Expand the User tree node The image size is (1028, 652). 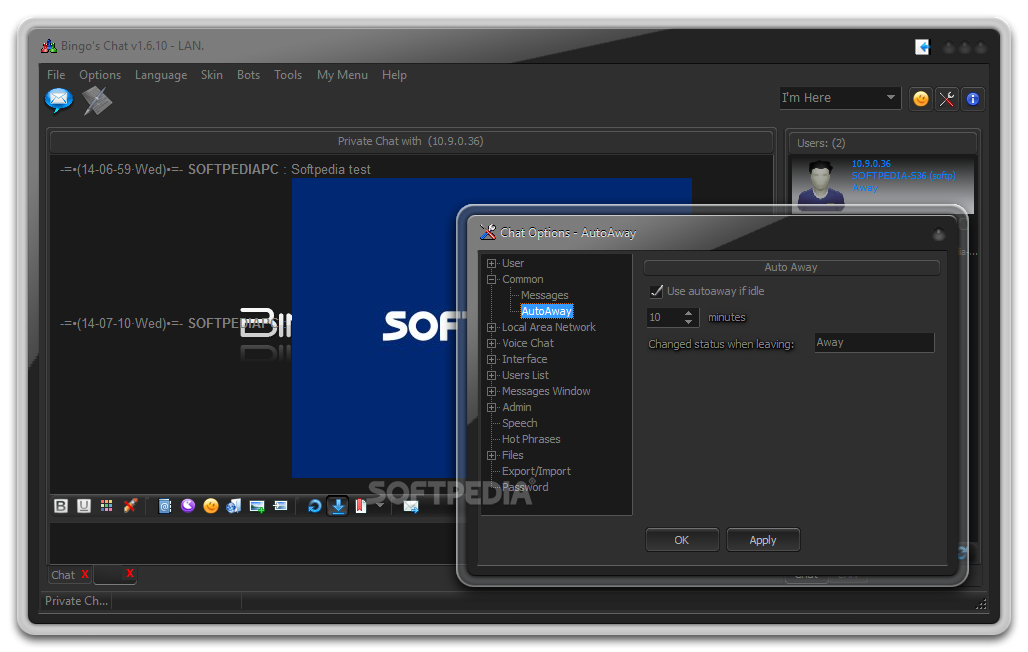(491, 263)
